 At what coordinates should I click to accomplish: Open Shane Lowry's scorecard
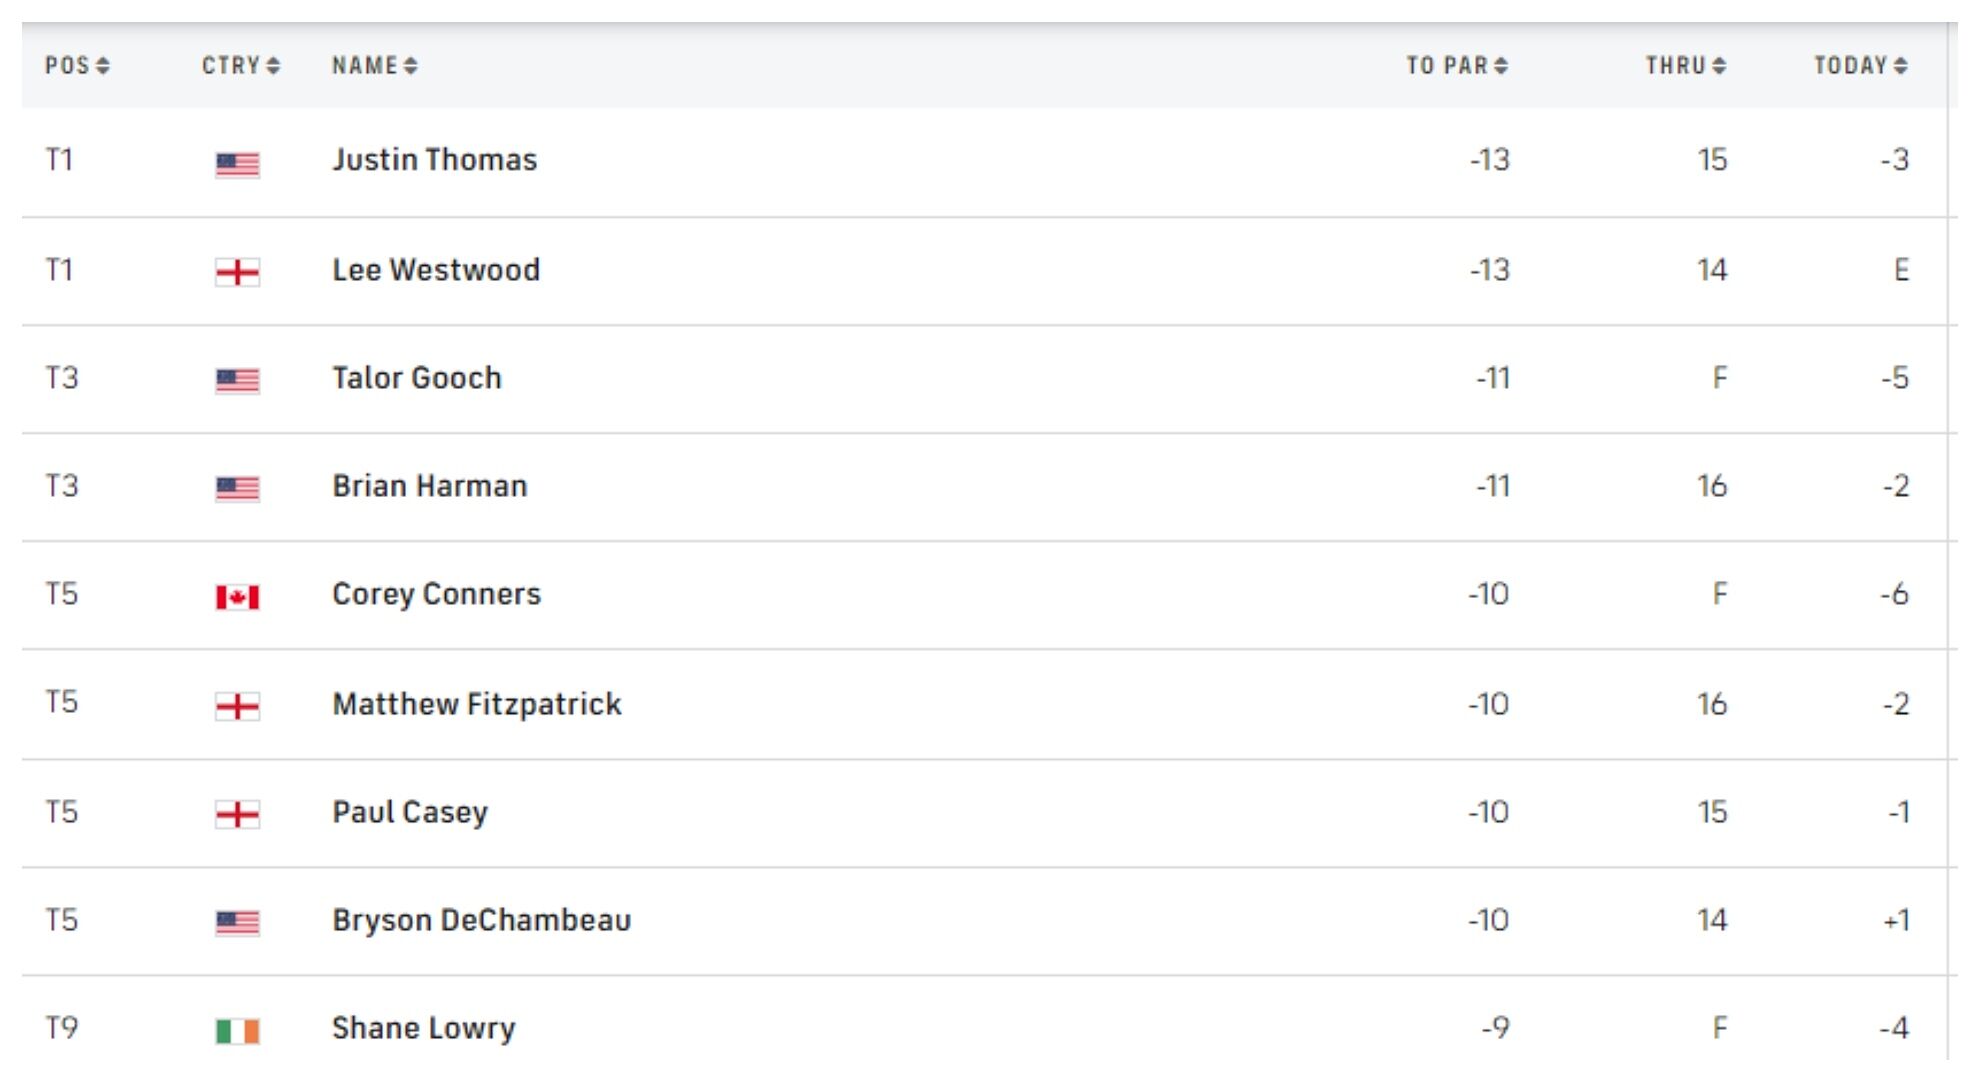point(423,1028)
